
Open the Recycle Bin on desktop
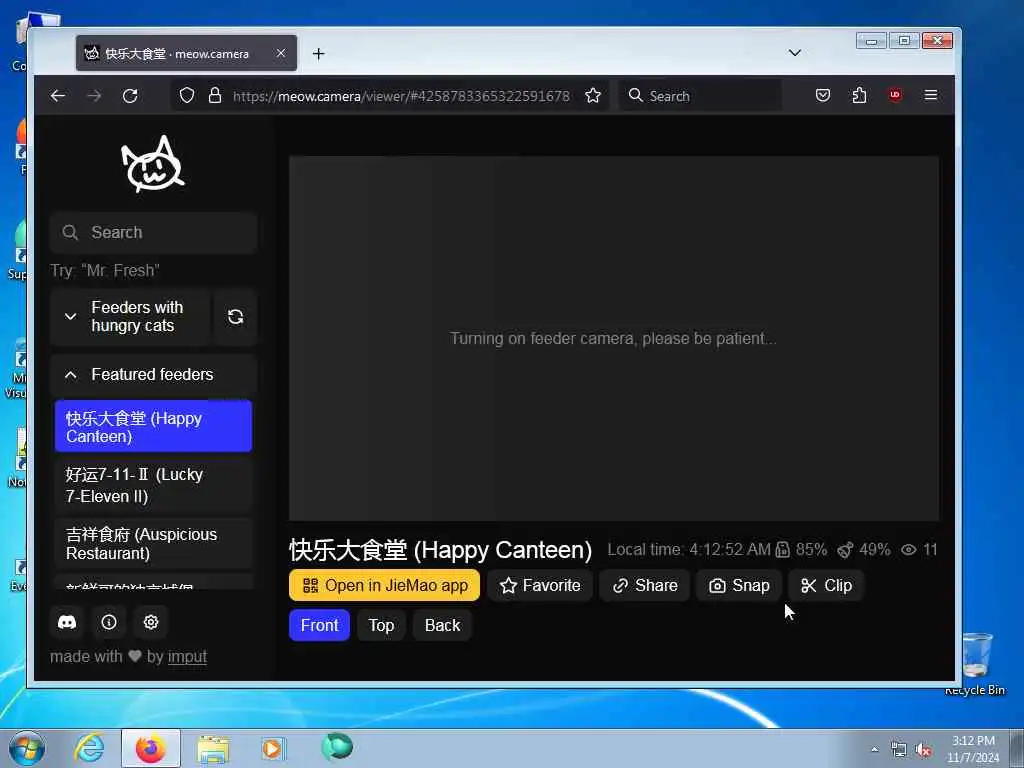(x=976, y=664)
